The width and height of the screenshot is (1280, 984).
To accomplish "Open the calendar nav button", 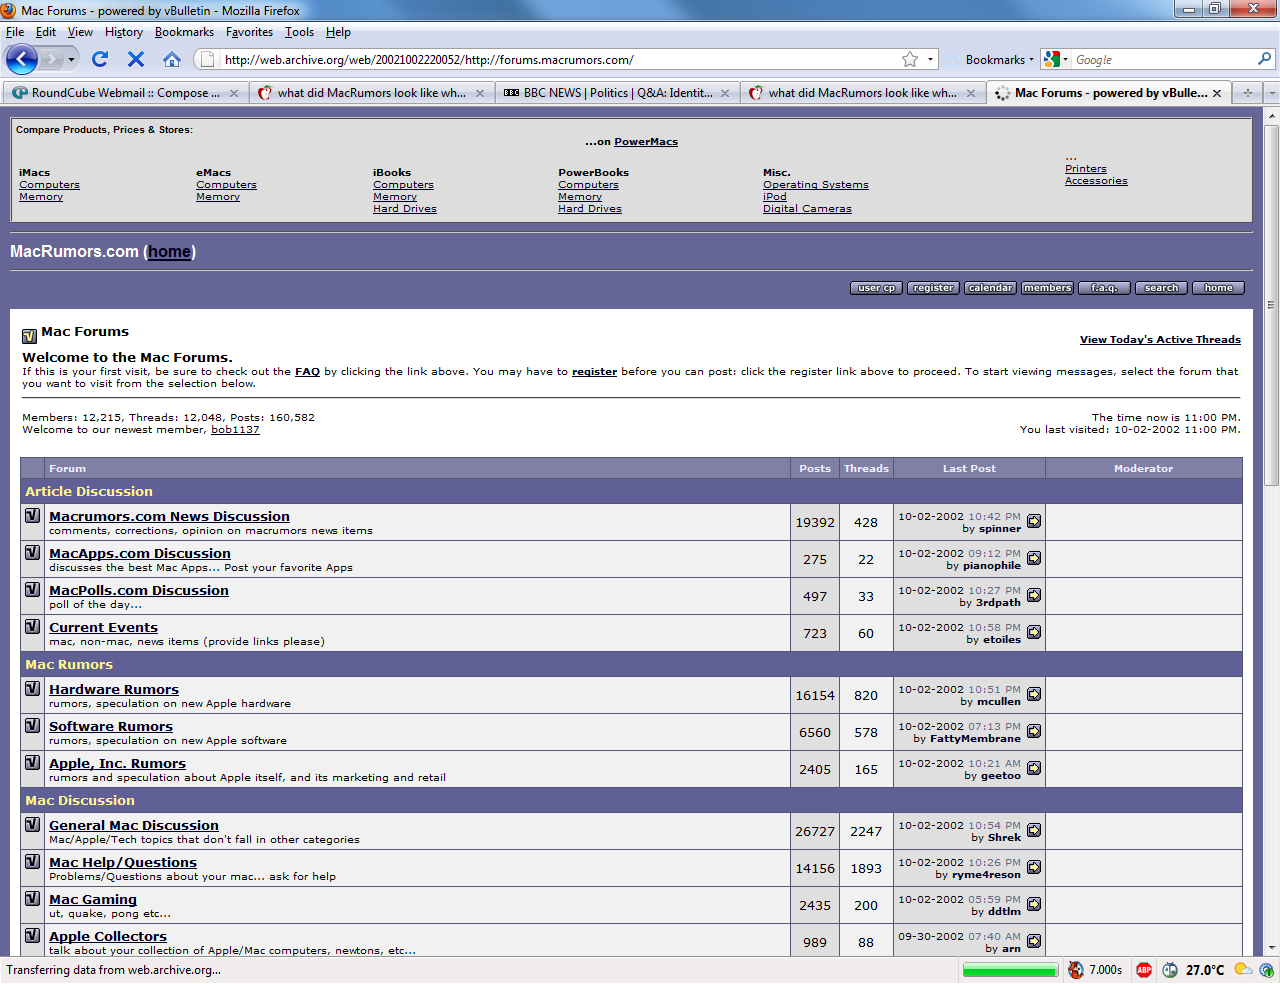I will tap(990, 288).
